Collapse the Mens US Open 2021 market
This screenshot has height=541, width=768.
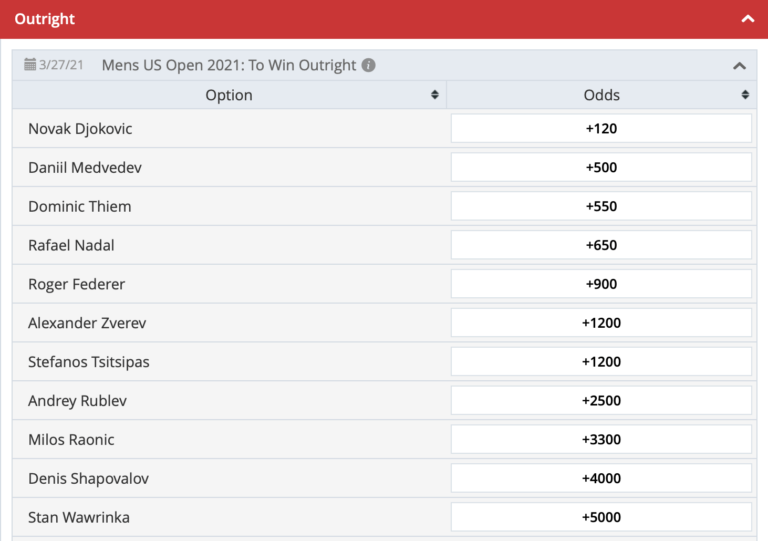740,66
